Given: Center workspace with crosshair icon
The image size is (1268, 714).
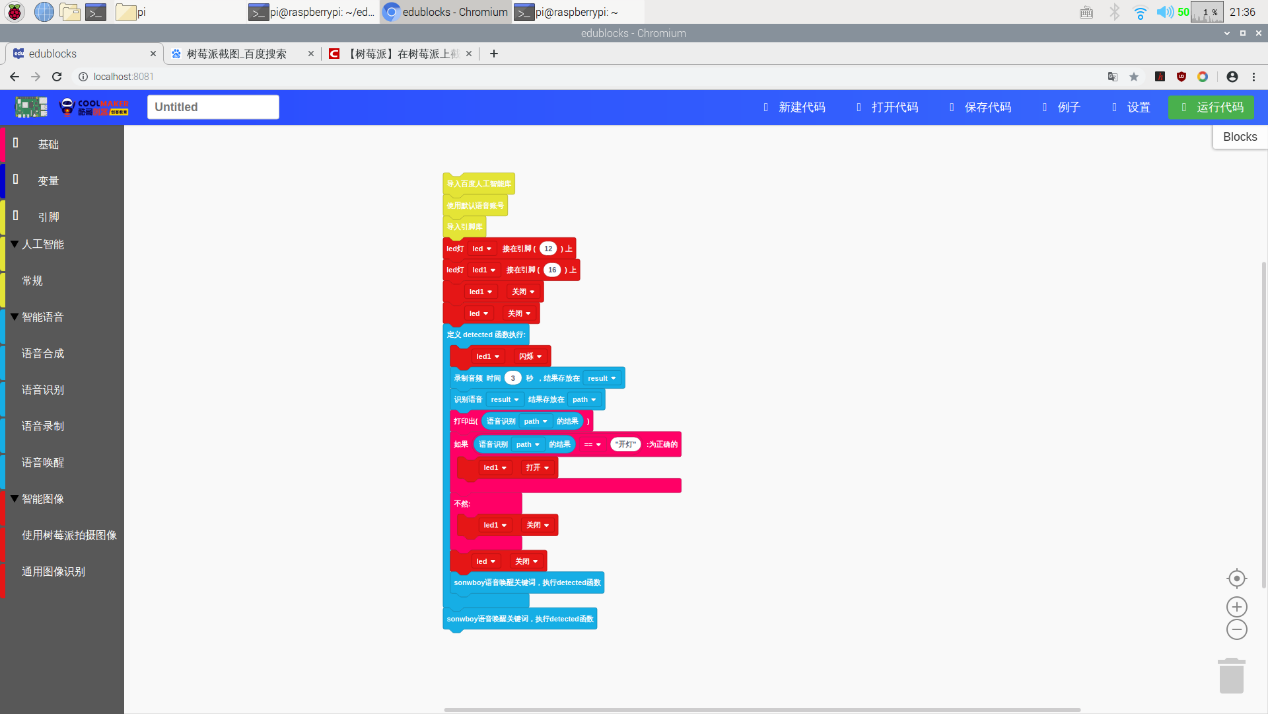Looking at the screenshot, I should pos(1237,578).
